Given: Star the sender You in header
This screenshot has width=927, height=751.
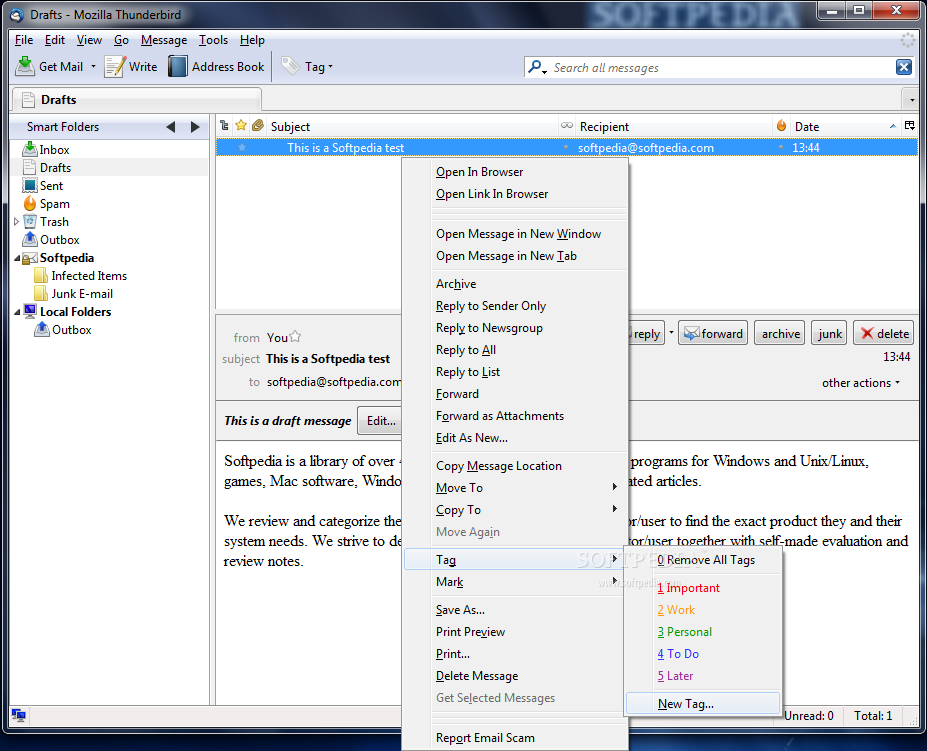Looking at the screenshot, I should [x=295, y=336].
